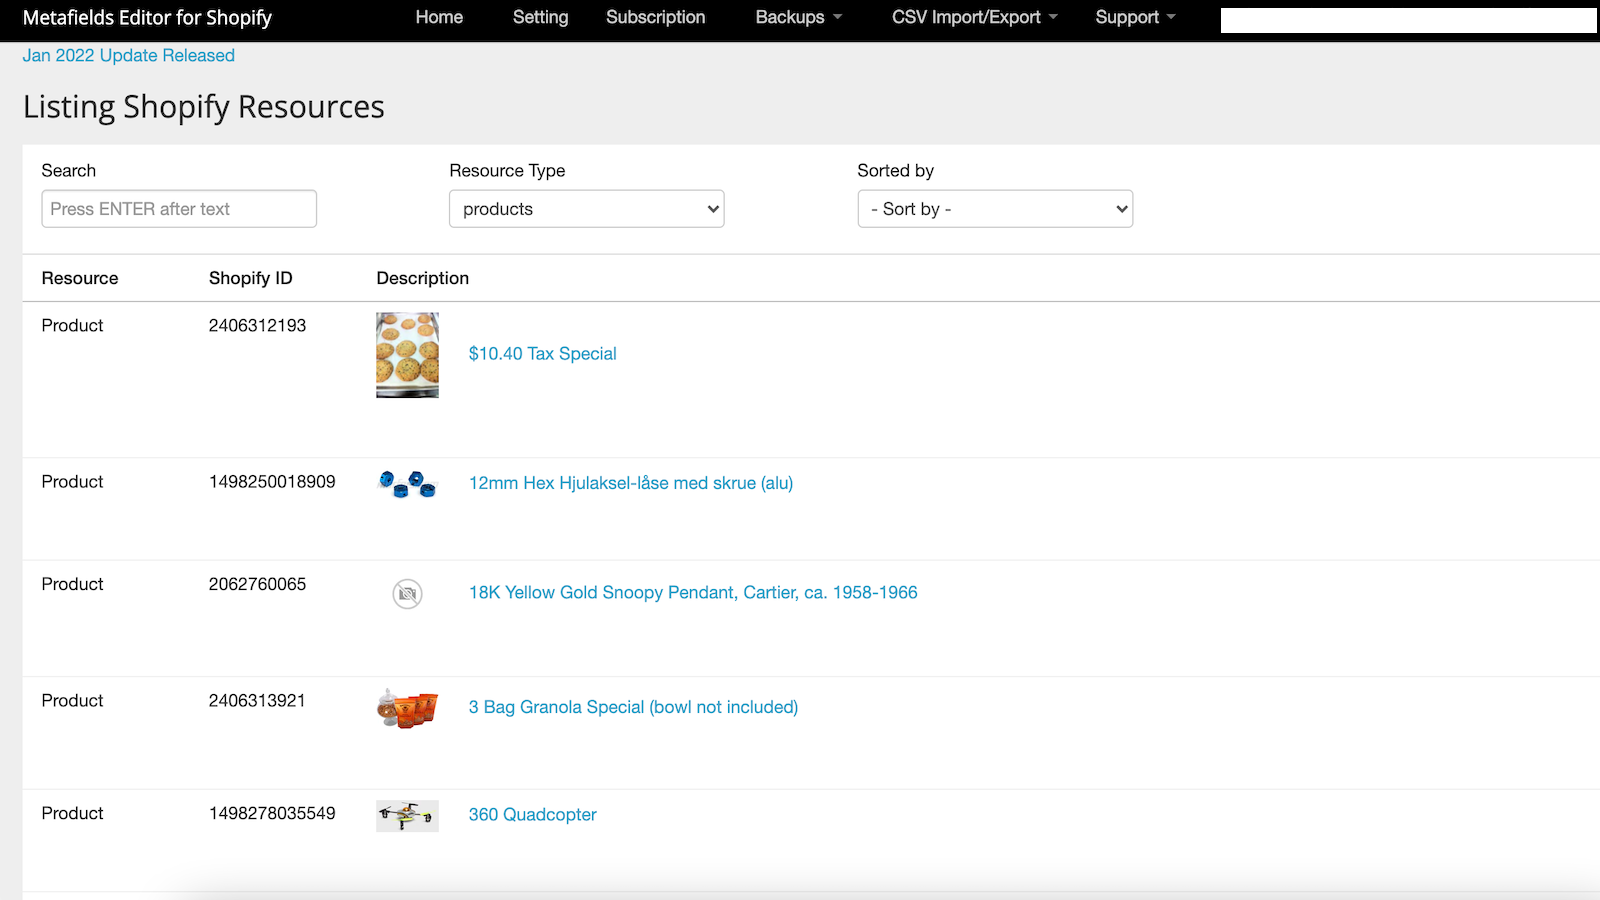The image size is (1600, 900).
Task: Open the Resource Type products dropdown
Action: [586, 209]
